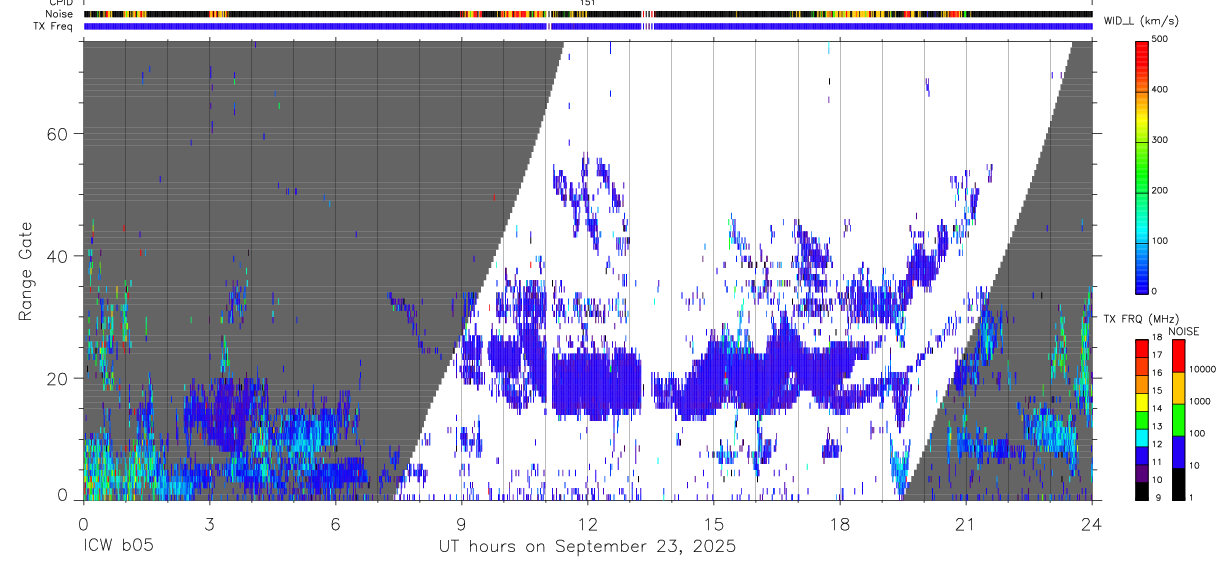Click the blue TX Freq strip above the plot
Image resolution: width=1228 pixels, height=567 pixels.
click(x=588, y=26)
